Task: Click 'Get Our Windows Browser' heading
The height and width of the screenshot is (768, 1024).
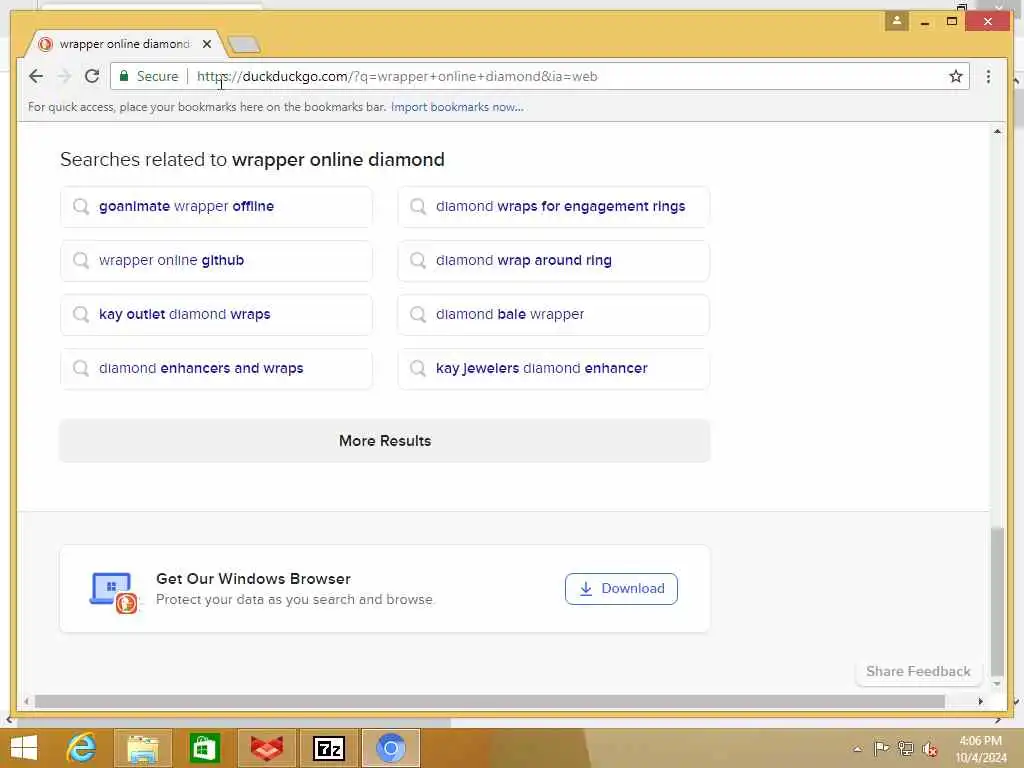Action: click(x=253, y=579)
